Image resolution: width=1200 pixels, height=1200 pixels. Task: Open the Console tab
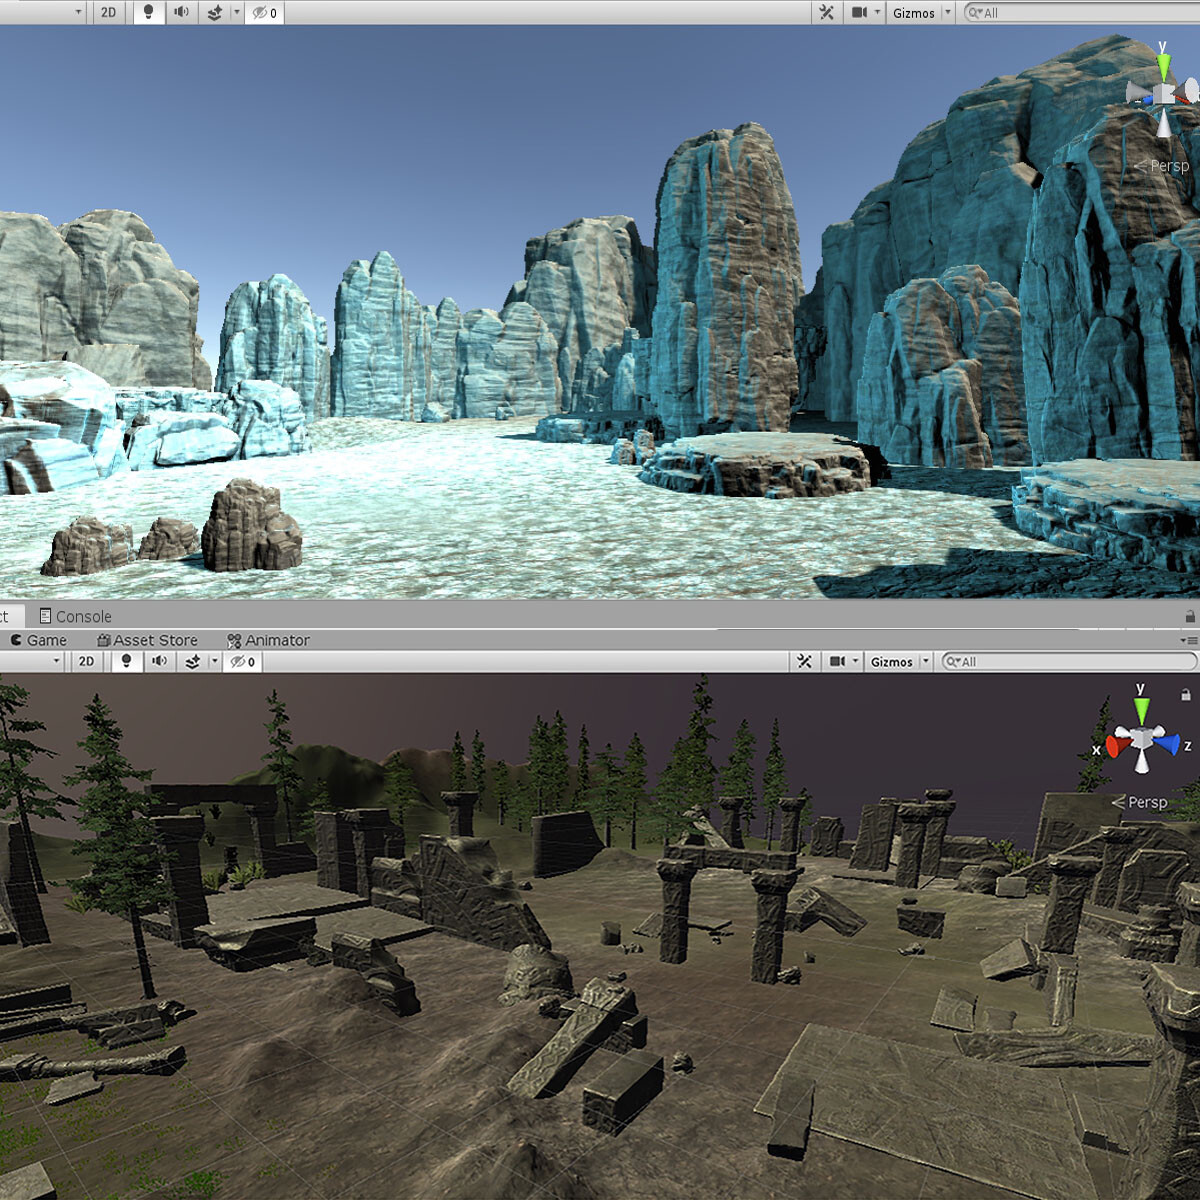coord(75,616)
